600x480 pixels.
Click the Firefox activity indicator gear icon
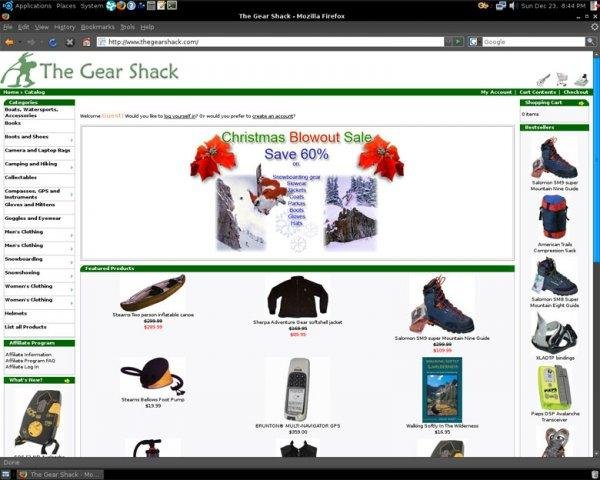point(595,27)
